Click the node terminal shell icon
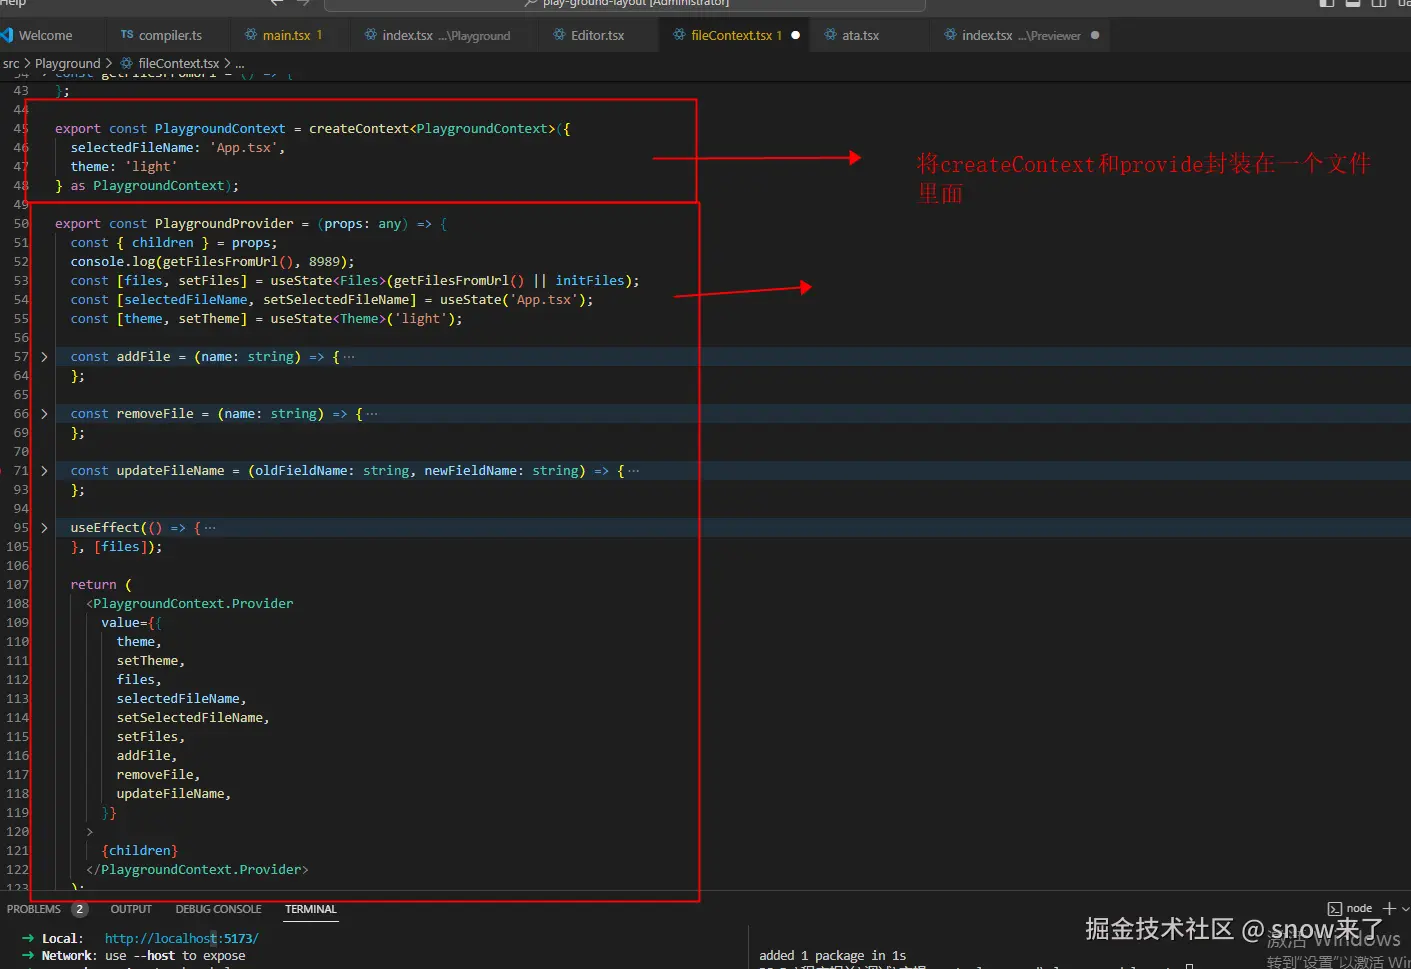The image size is (1411, 969). tap(1334, 909)
